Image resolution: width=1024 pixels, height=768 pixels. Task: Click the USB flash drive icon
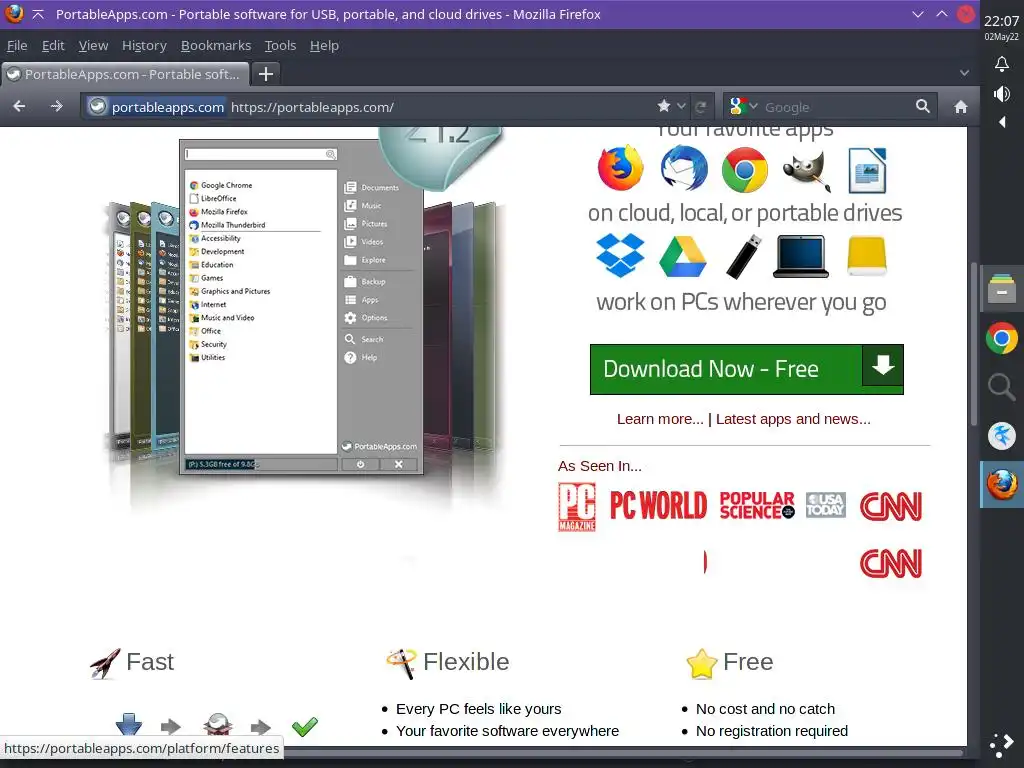[744, 257]
